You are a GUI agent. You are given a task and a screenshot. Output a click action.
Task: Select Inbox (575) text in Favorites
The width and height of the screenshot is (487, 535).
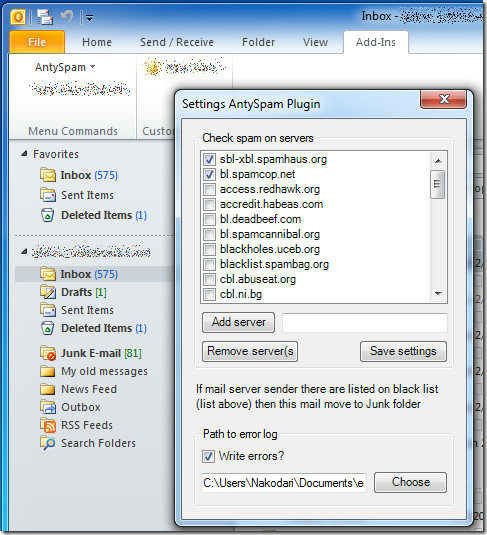[x=89, y=175]
